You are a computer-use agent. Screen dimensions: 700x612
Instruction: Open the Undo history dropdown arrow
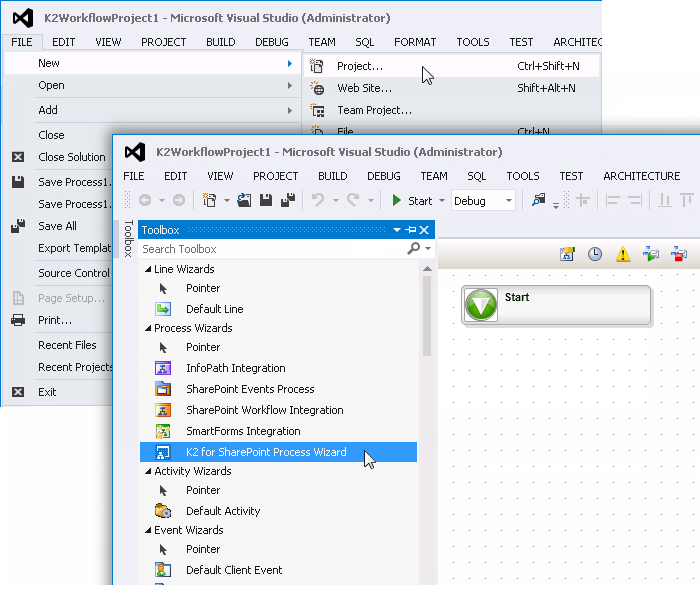click(336, 200)
